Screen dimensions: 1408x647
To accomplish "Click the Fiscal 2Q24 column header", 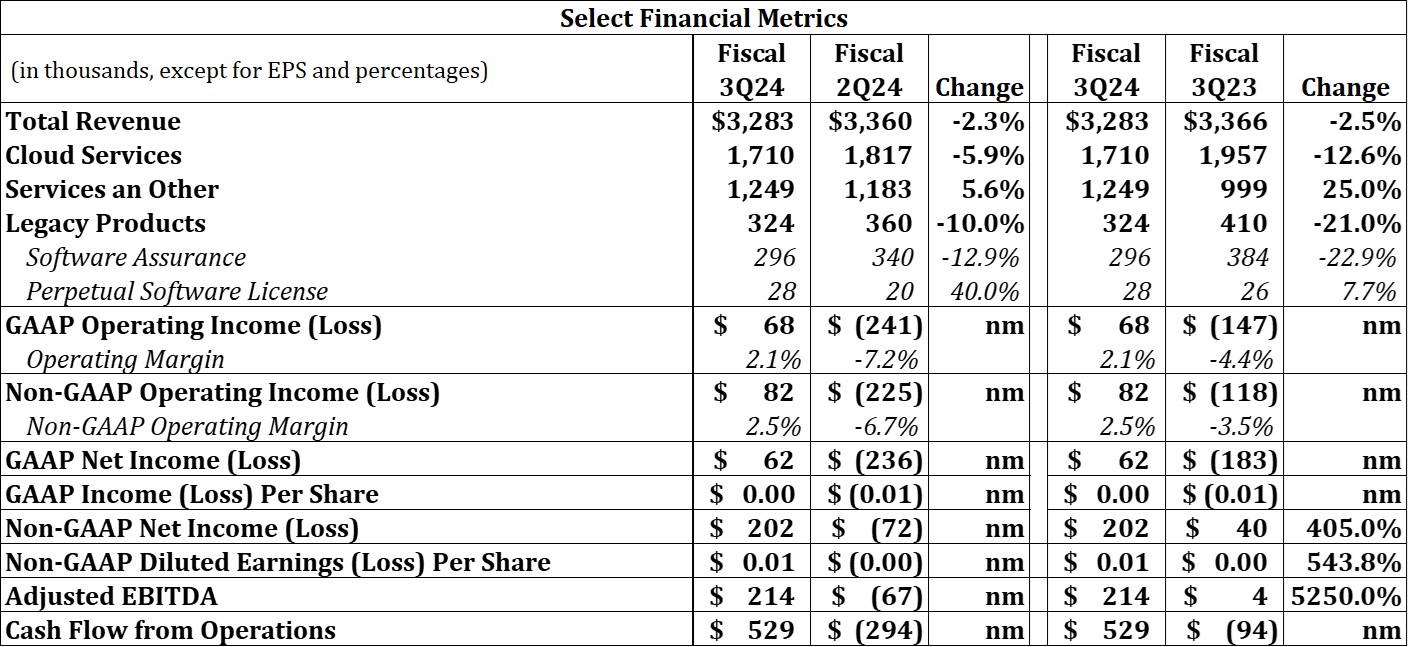I will click(869, 70).
